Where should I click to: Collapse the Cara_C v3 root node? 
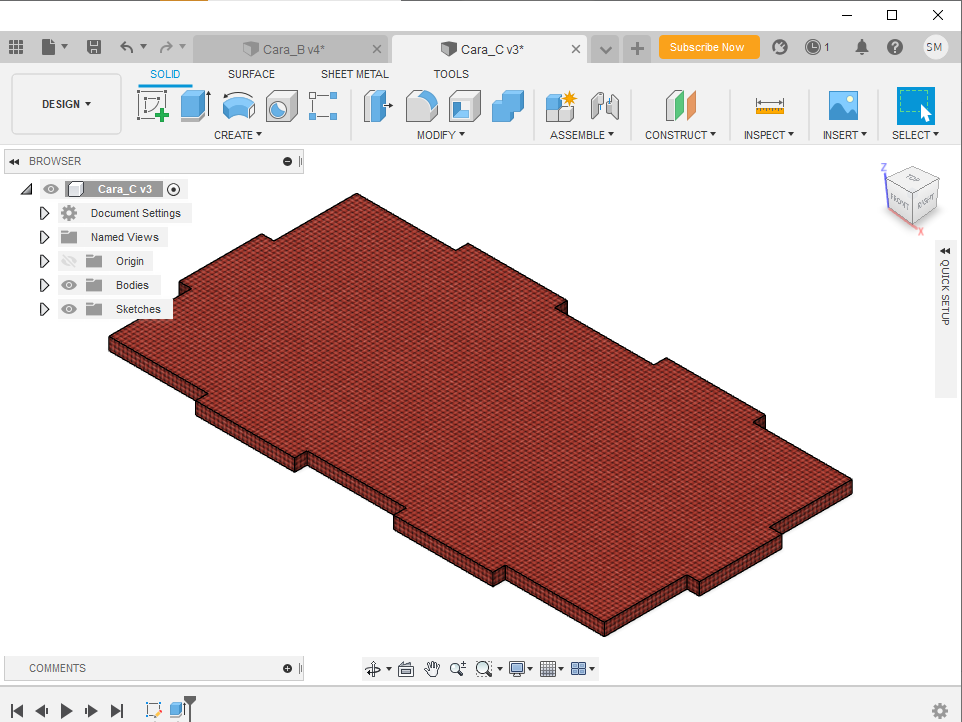tap(26, 190)
